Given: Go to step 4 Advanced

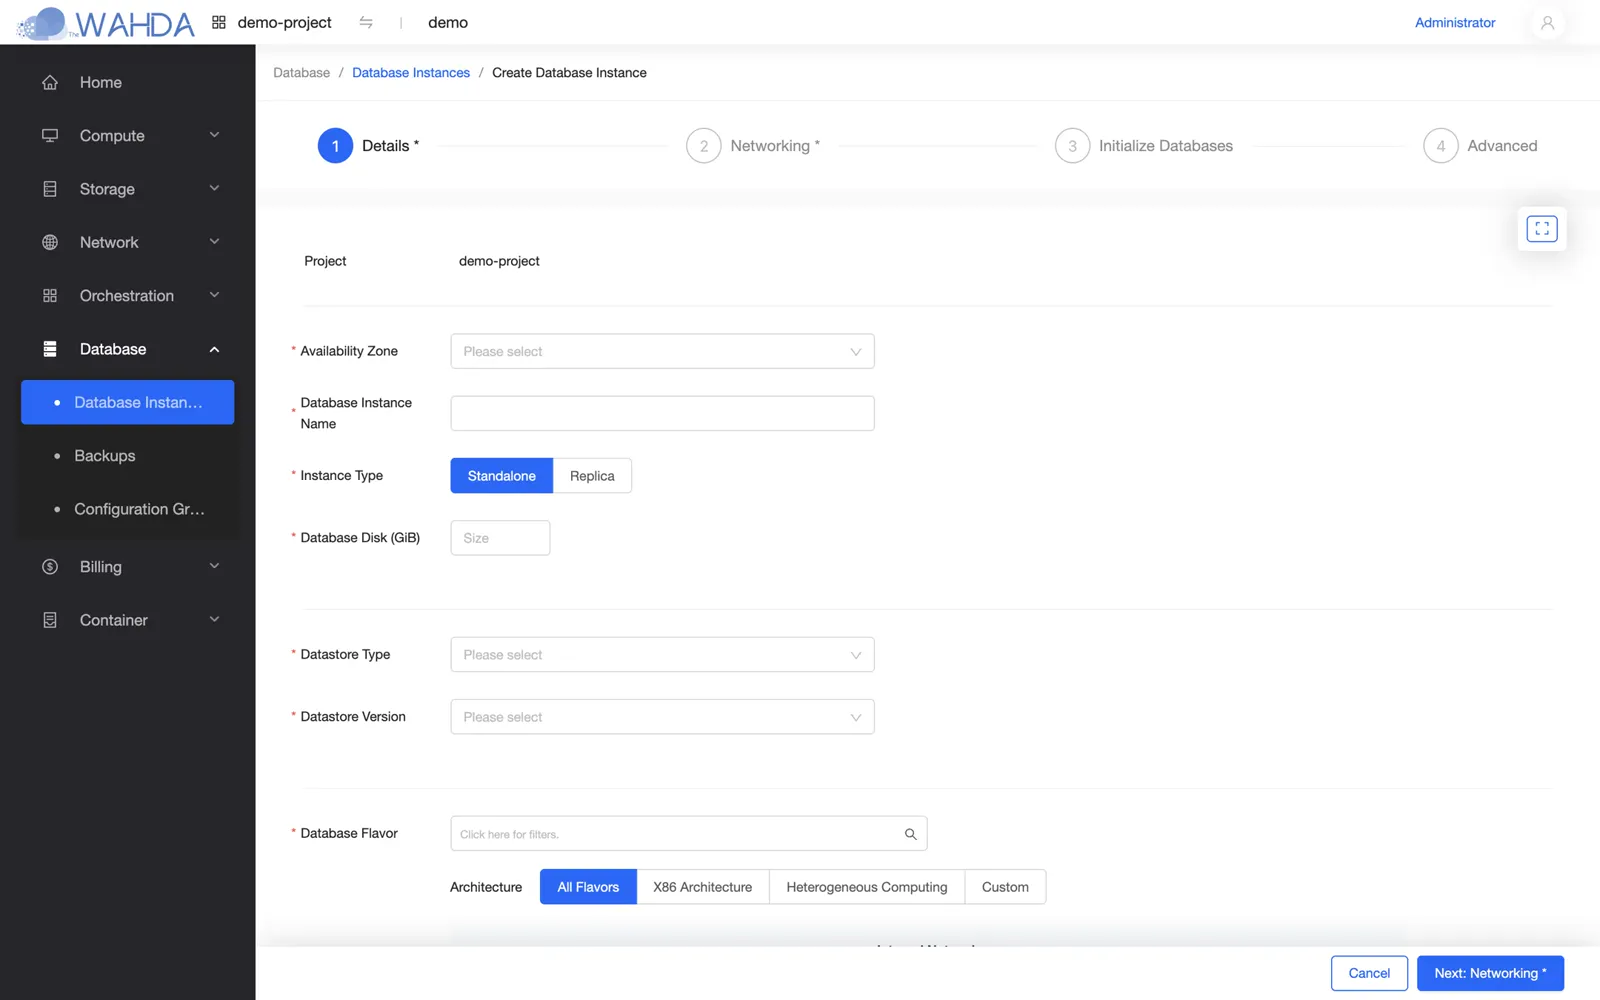Looking at the screenshot, I should 1480,146.
